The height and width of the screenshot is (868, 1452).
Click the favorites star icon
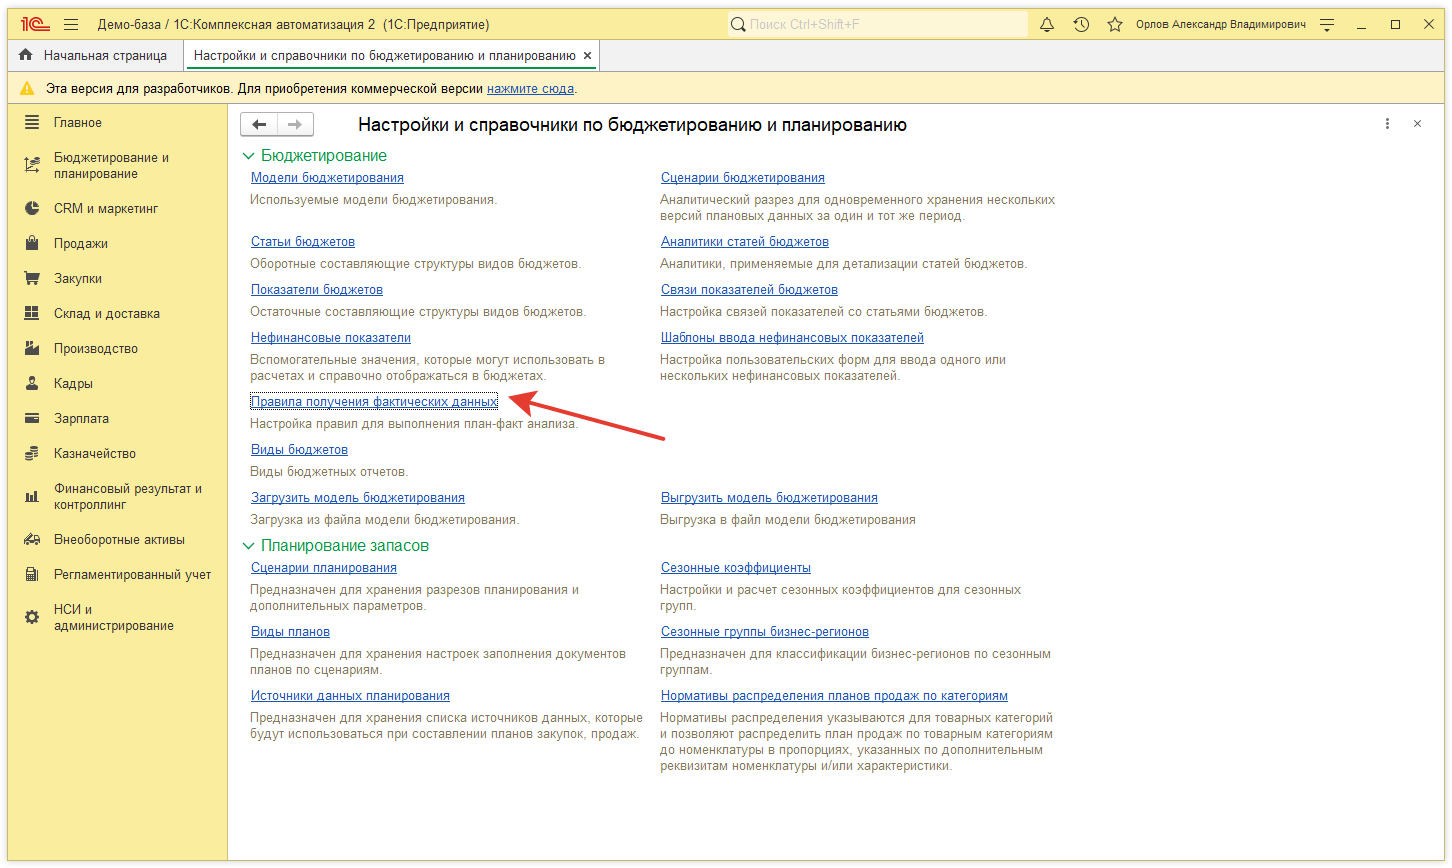(x=1114, y=25)
